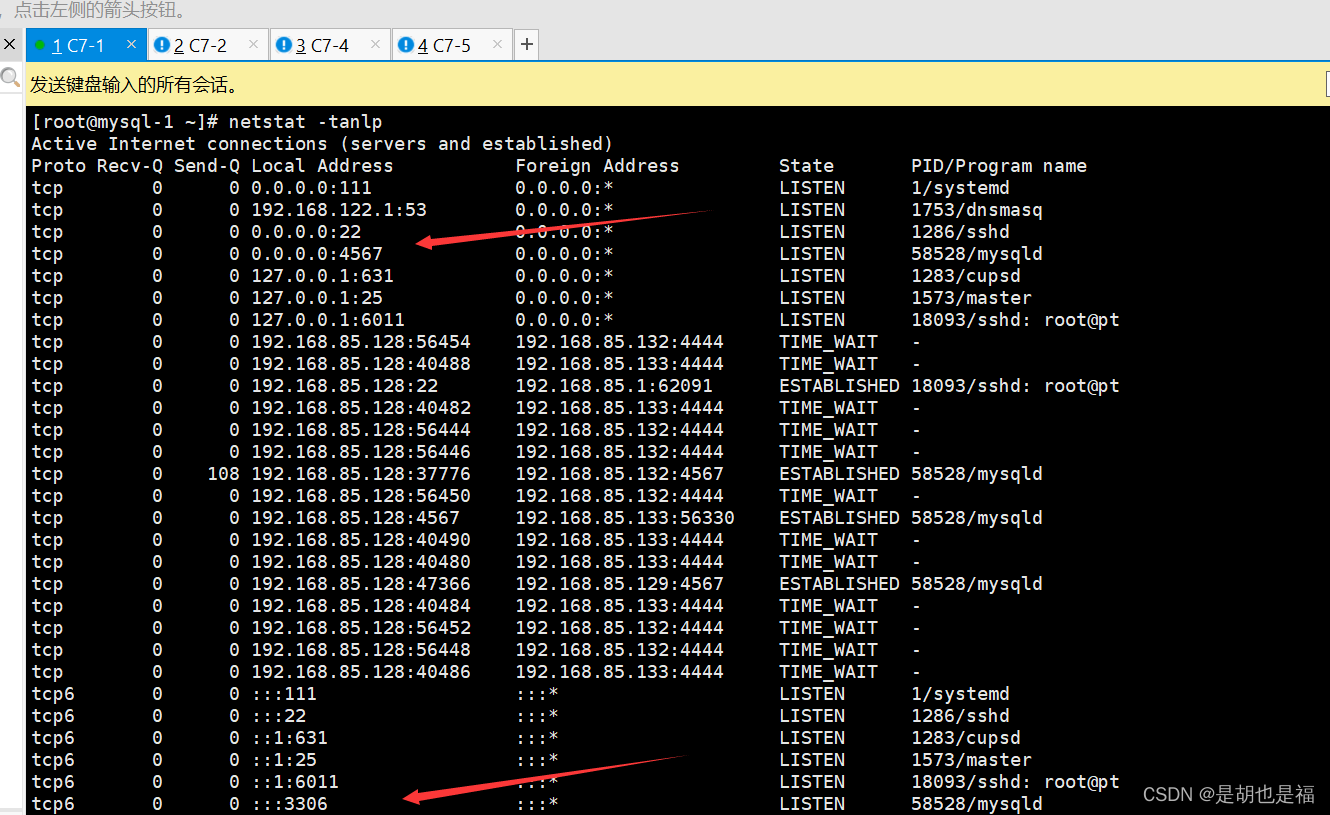The height and width of the screenshot is (815, 1330).
Task: Close the C7-4 tab
Action: point(375,44)
